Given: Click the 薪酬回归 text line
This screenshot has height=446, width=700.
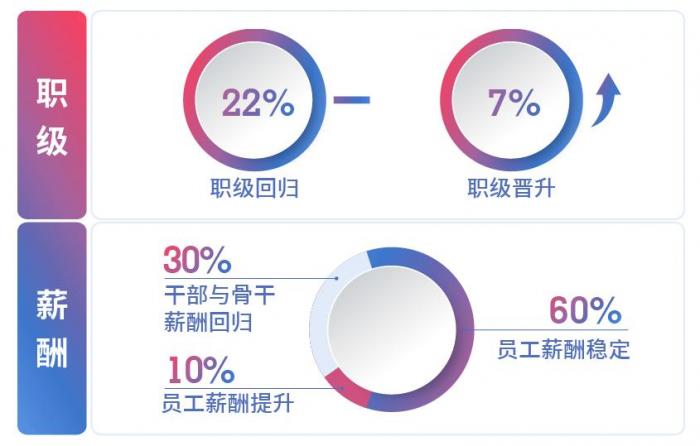Looking at the screenshot, I should pos(207,322).
